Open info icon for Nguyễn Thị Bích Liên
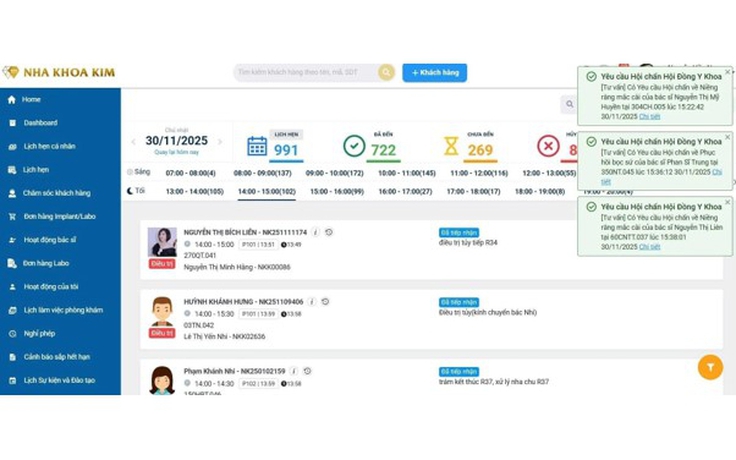Viewport: 736px width, 460px height. click(316, 232)
